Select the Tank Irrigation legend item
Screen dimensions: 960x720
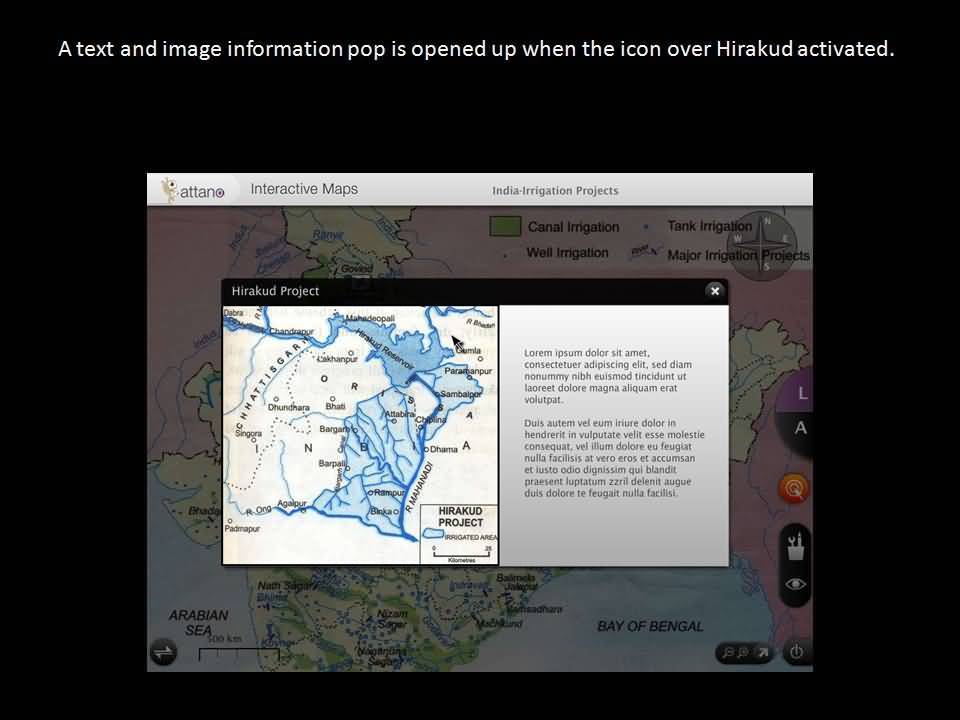tap(709, 227)
